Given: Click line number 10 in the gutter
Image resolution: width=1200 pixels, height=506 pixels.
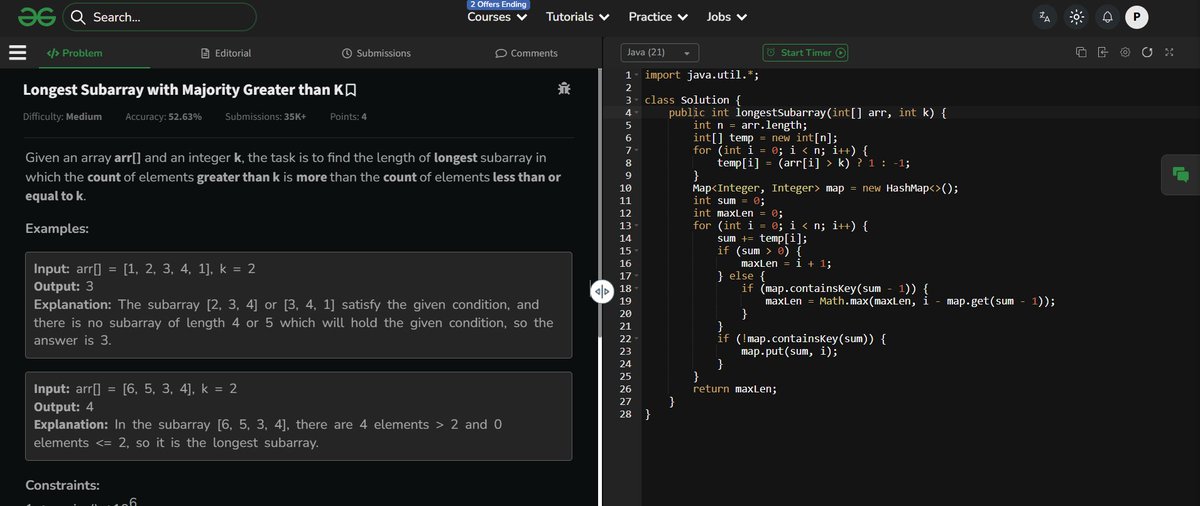Looking at the screenshot, I should point(626,188).
